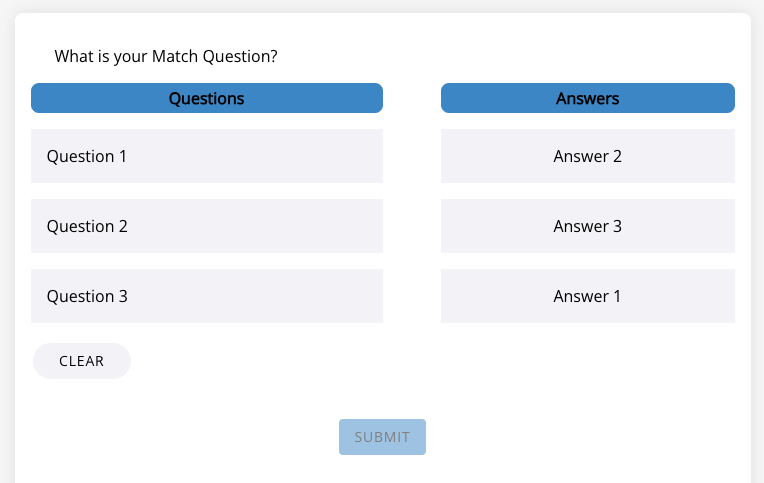
Task: Pick the Answer 2 option
Action: pyautogui.click(x=587, y=156)
